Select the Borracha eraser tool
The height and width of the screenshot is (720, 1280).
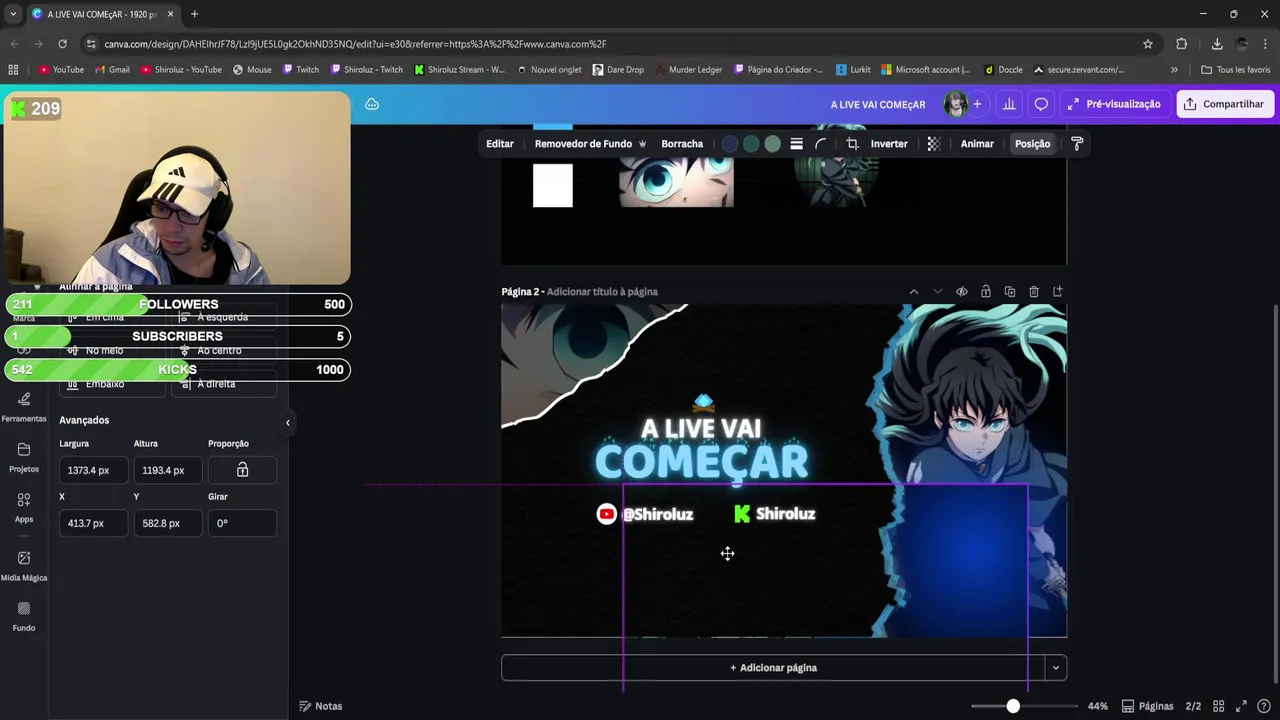pos(682,144)
